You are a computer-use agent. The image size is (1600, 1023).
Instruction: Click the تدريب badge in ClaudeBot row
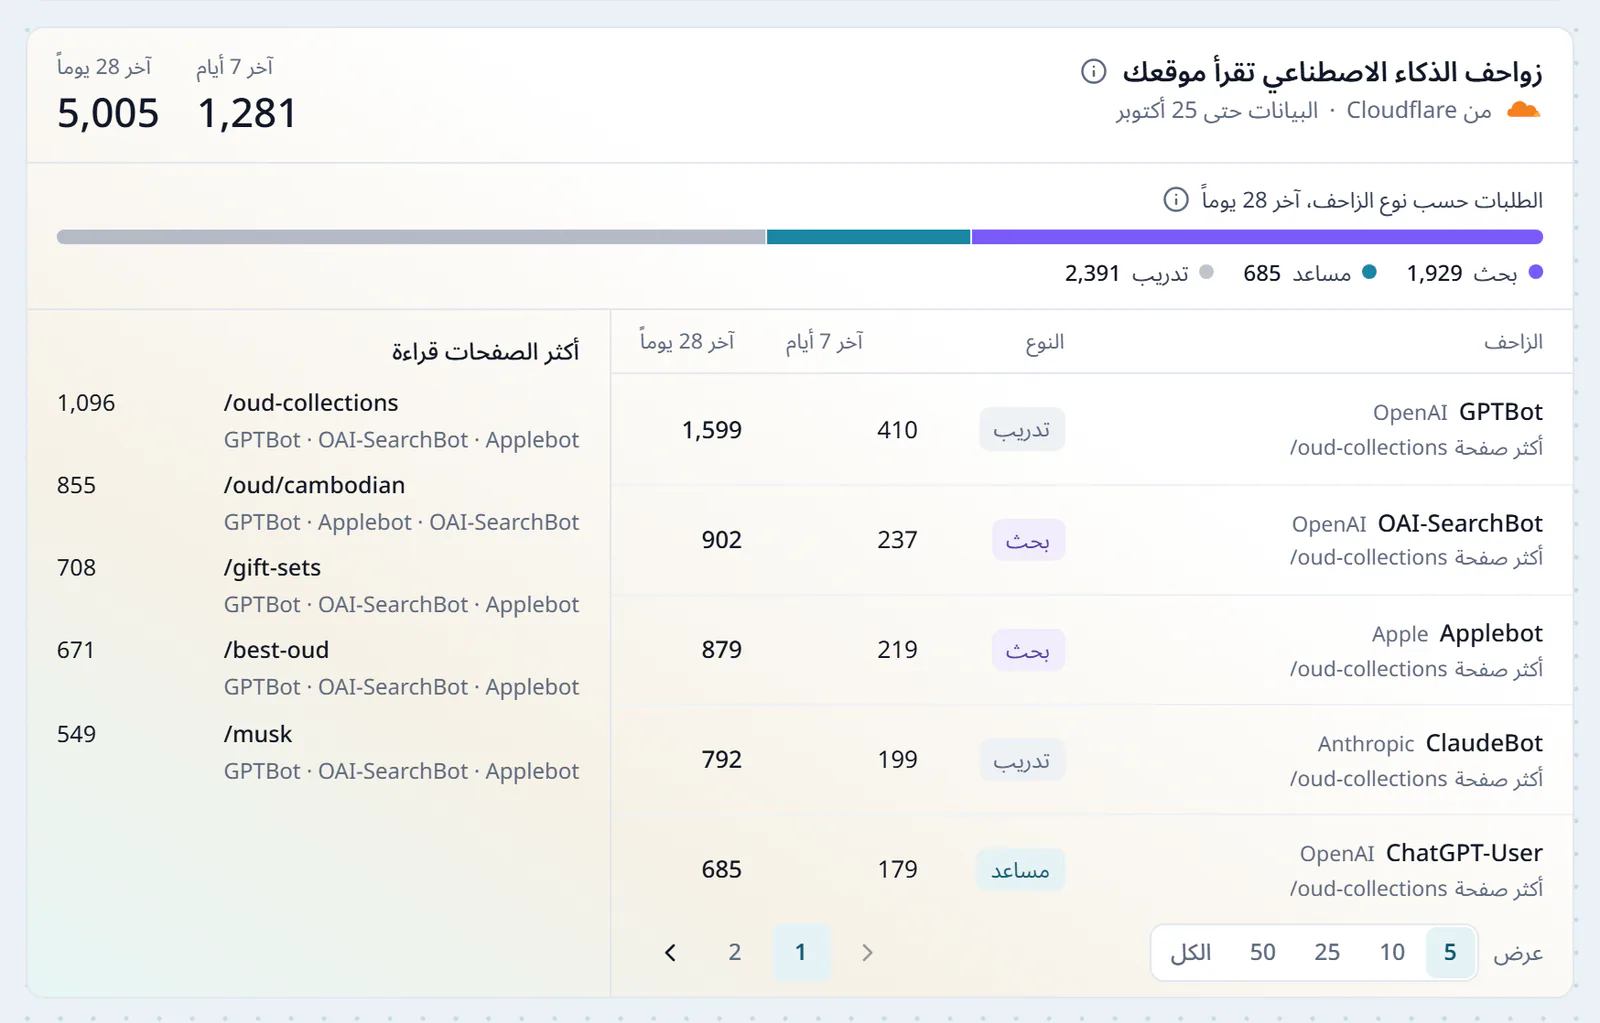(x=1022, y=760)
